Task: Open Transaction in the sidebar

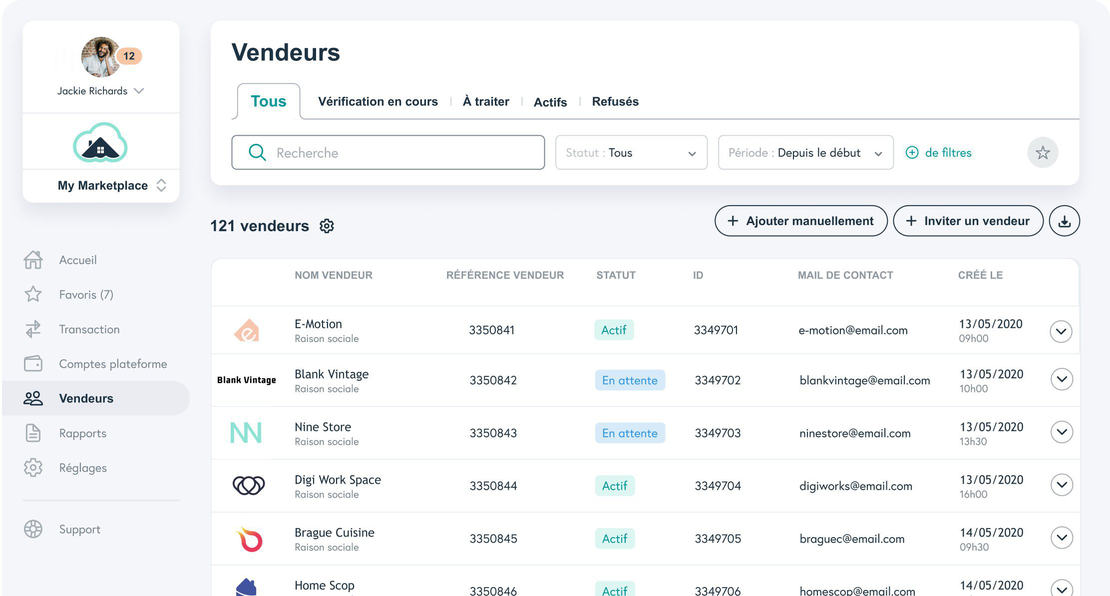Action: click(89, 329)
